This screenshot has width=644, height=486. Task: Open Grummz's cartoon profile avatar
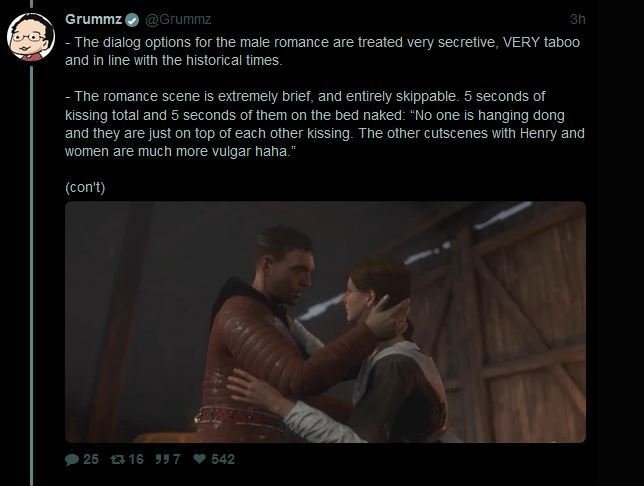point(31,37)
